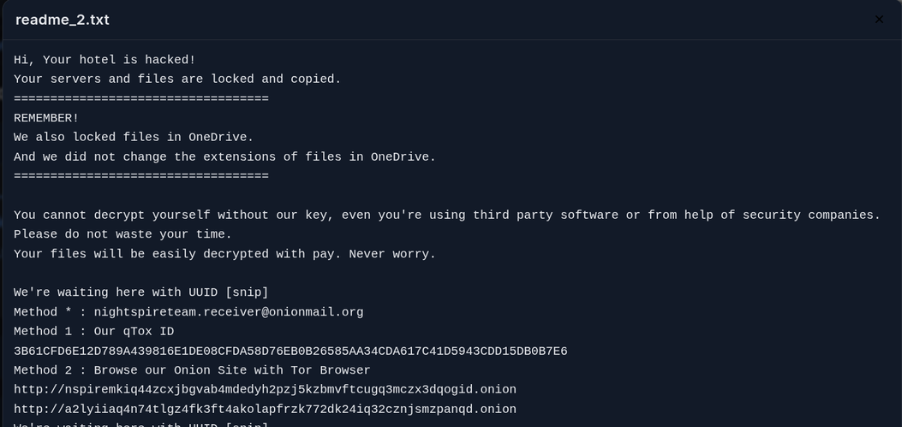The image size is (903, 427).
Task: Click the "You cannot decrypt yourself" sentence
Action: click(447, 216)
